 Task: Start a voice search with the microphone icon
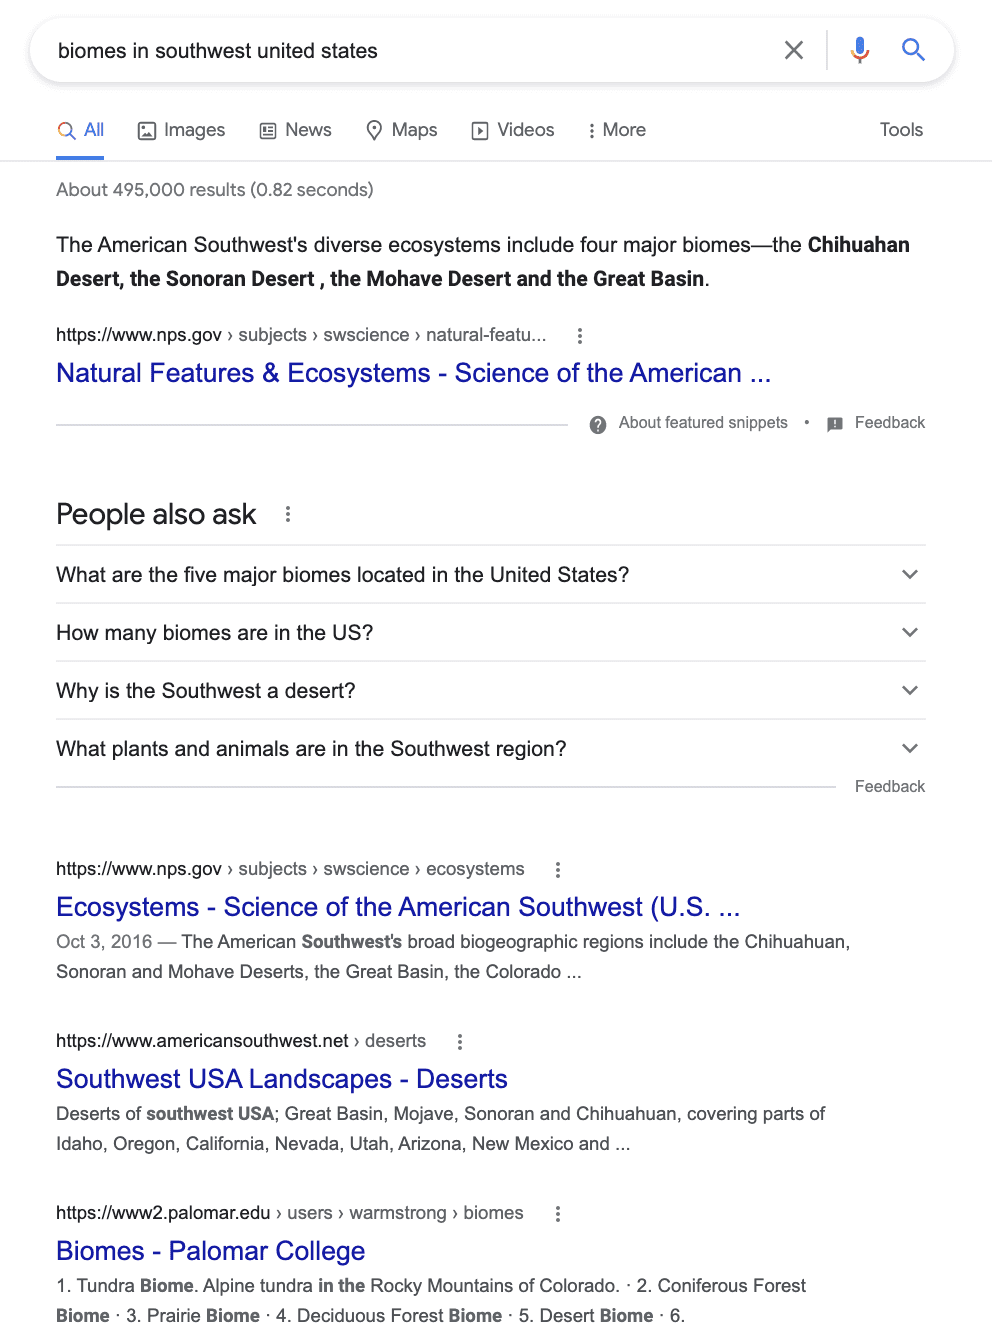coord(859,50)
